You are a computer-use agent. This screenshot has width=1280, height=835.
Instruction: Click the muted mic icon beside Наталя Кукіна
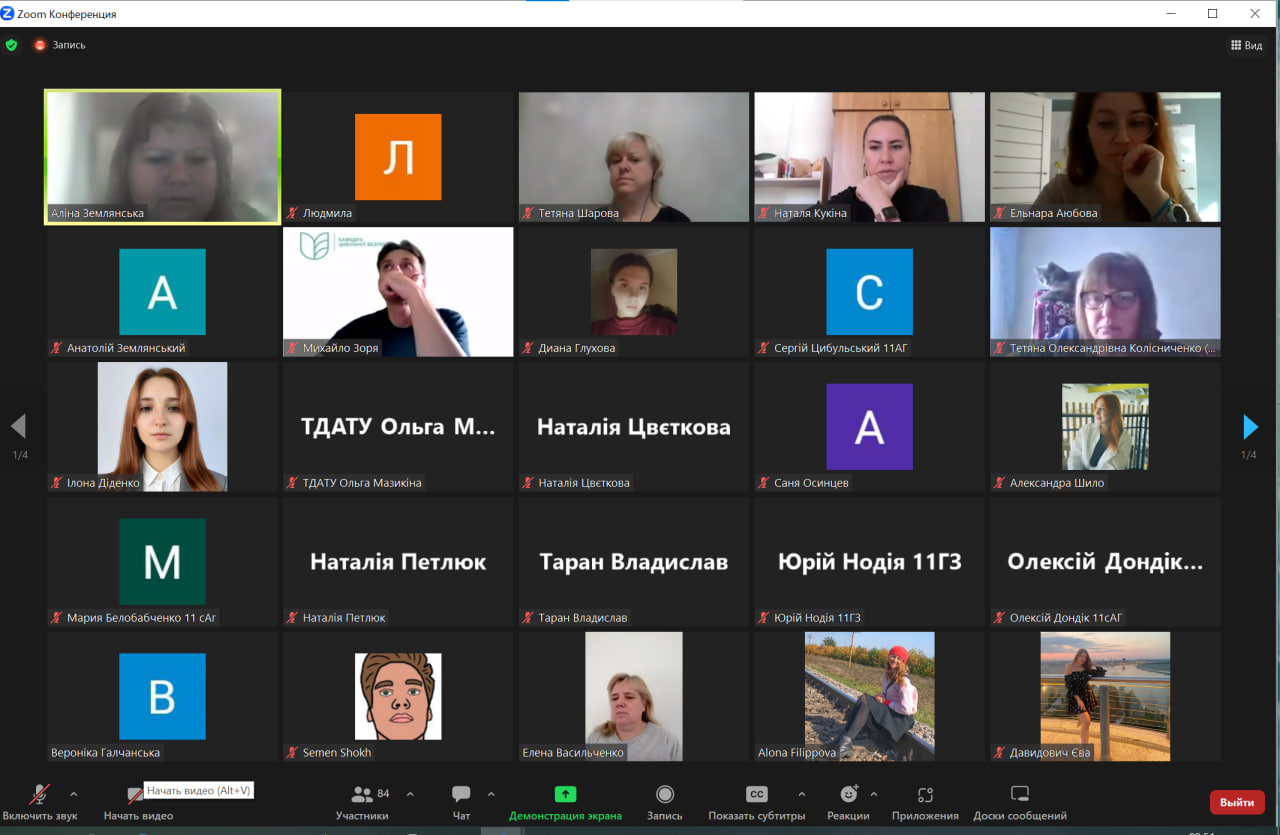765,213
